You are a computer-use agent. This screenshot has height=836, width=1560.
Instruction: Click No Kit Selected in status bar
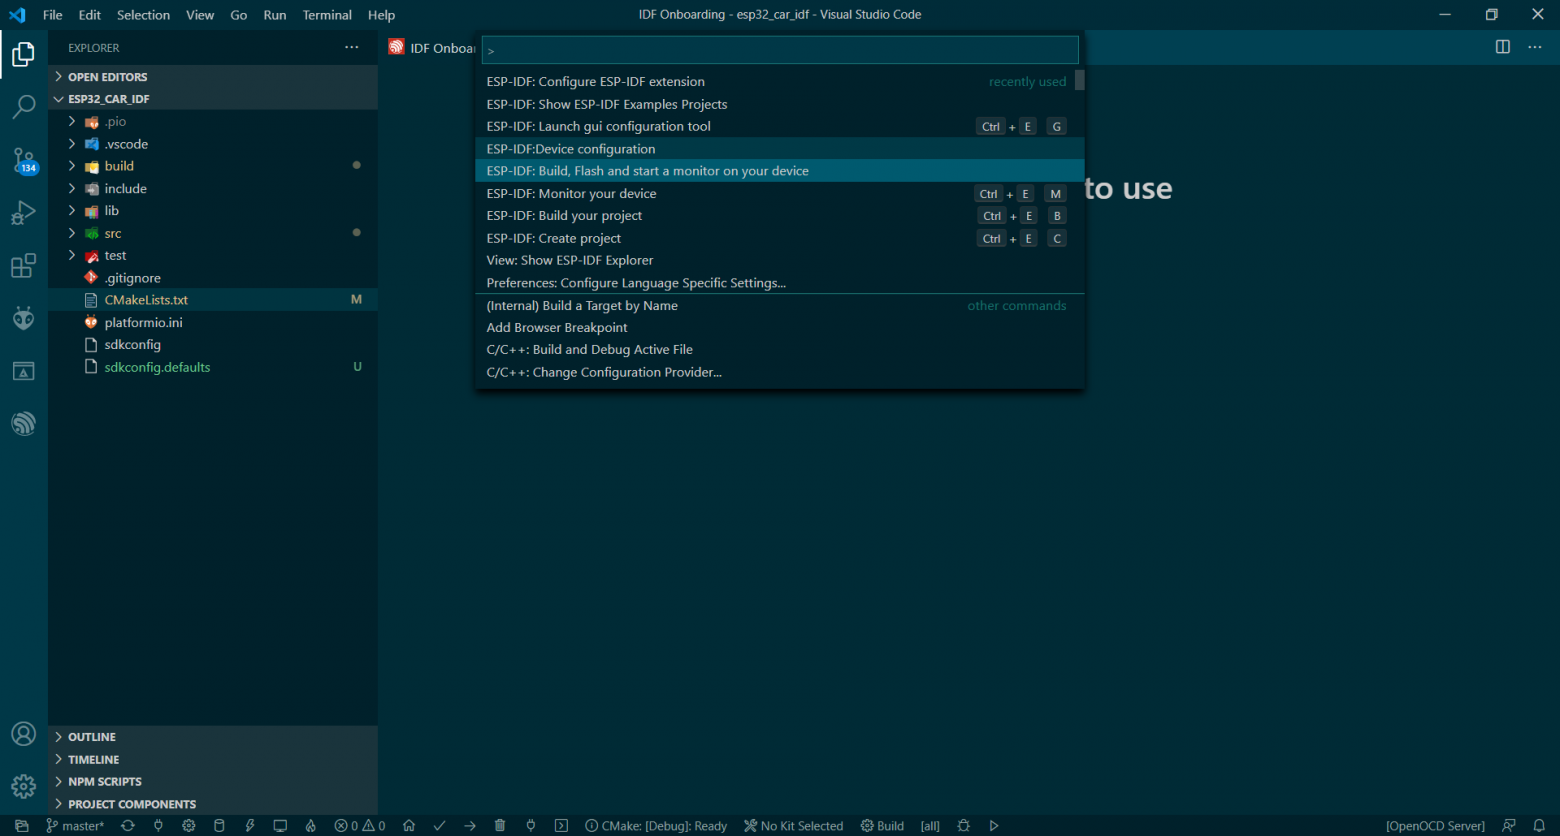pyautogui.click(x=793, y=826)
